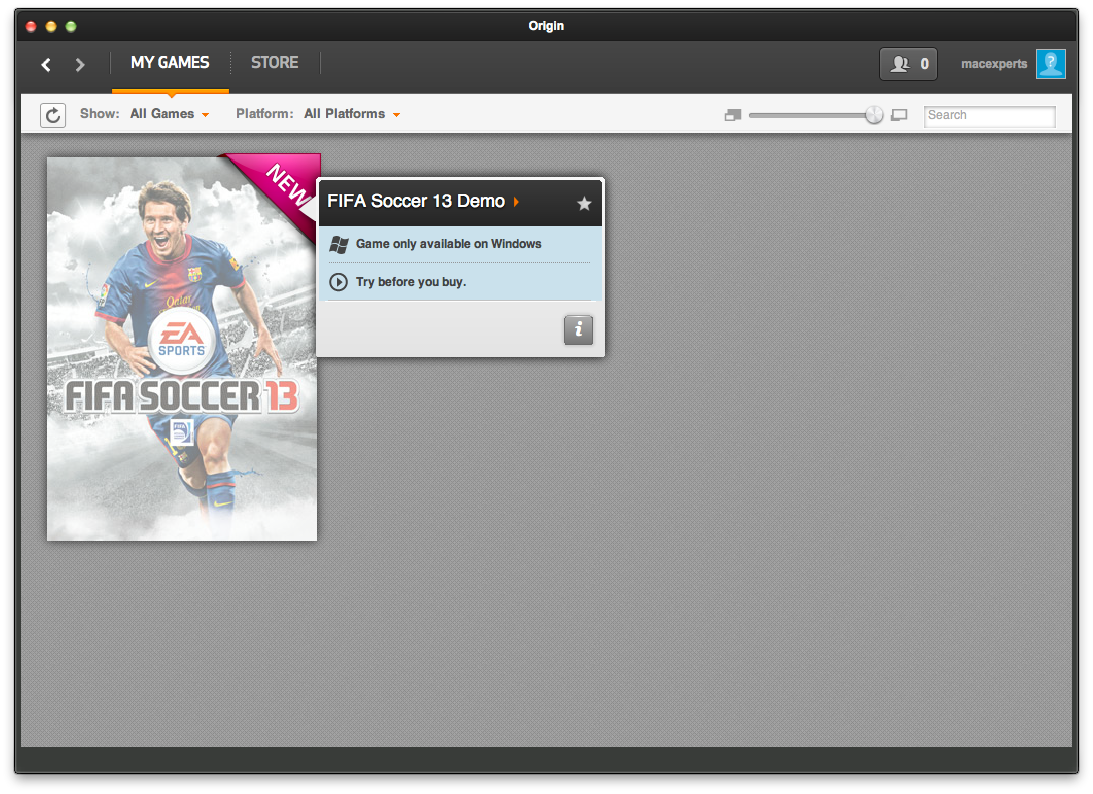Image resolution: width=1093 pixels, height=794 pixels.
Task: Click the small thumbnails size icon
Action: (x=733, y=115)
